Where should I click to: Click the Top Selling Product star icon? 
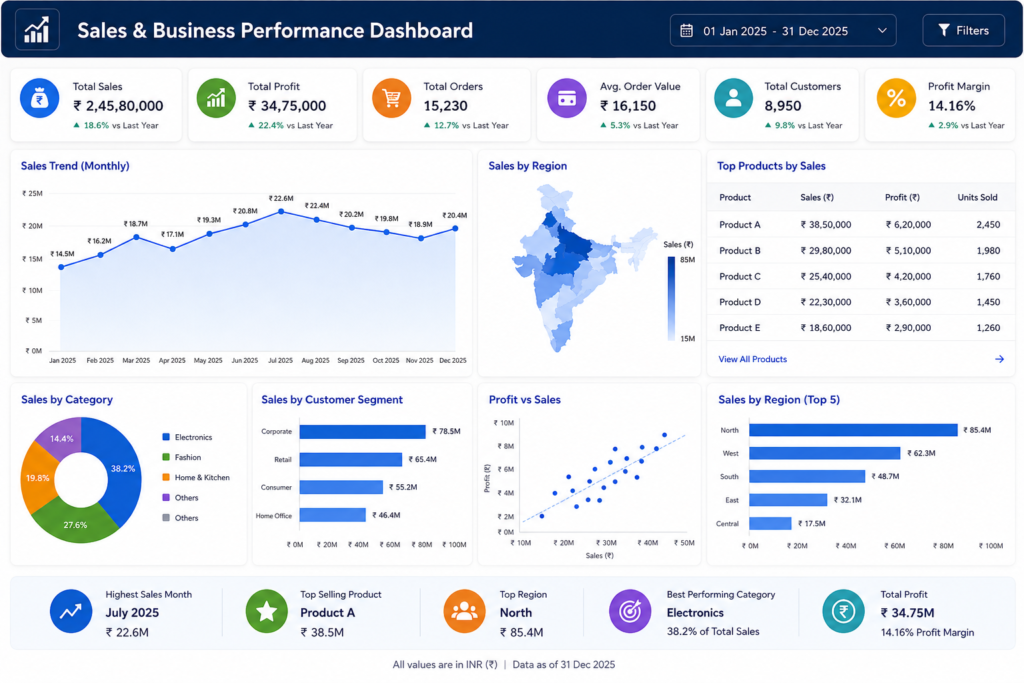[266, 611]
